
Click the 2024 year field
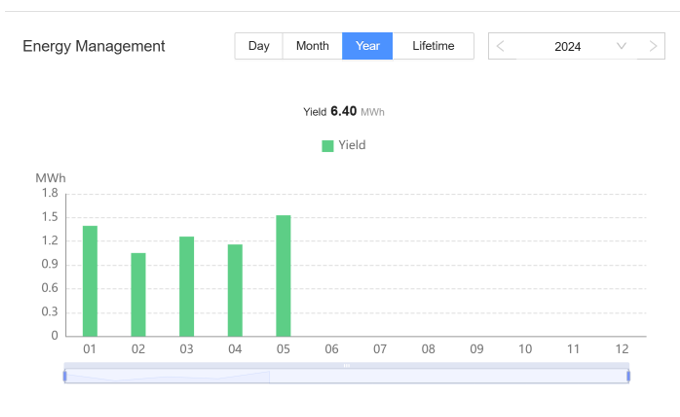coord(567,46)
